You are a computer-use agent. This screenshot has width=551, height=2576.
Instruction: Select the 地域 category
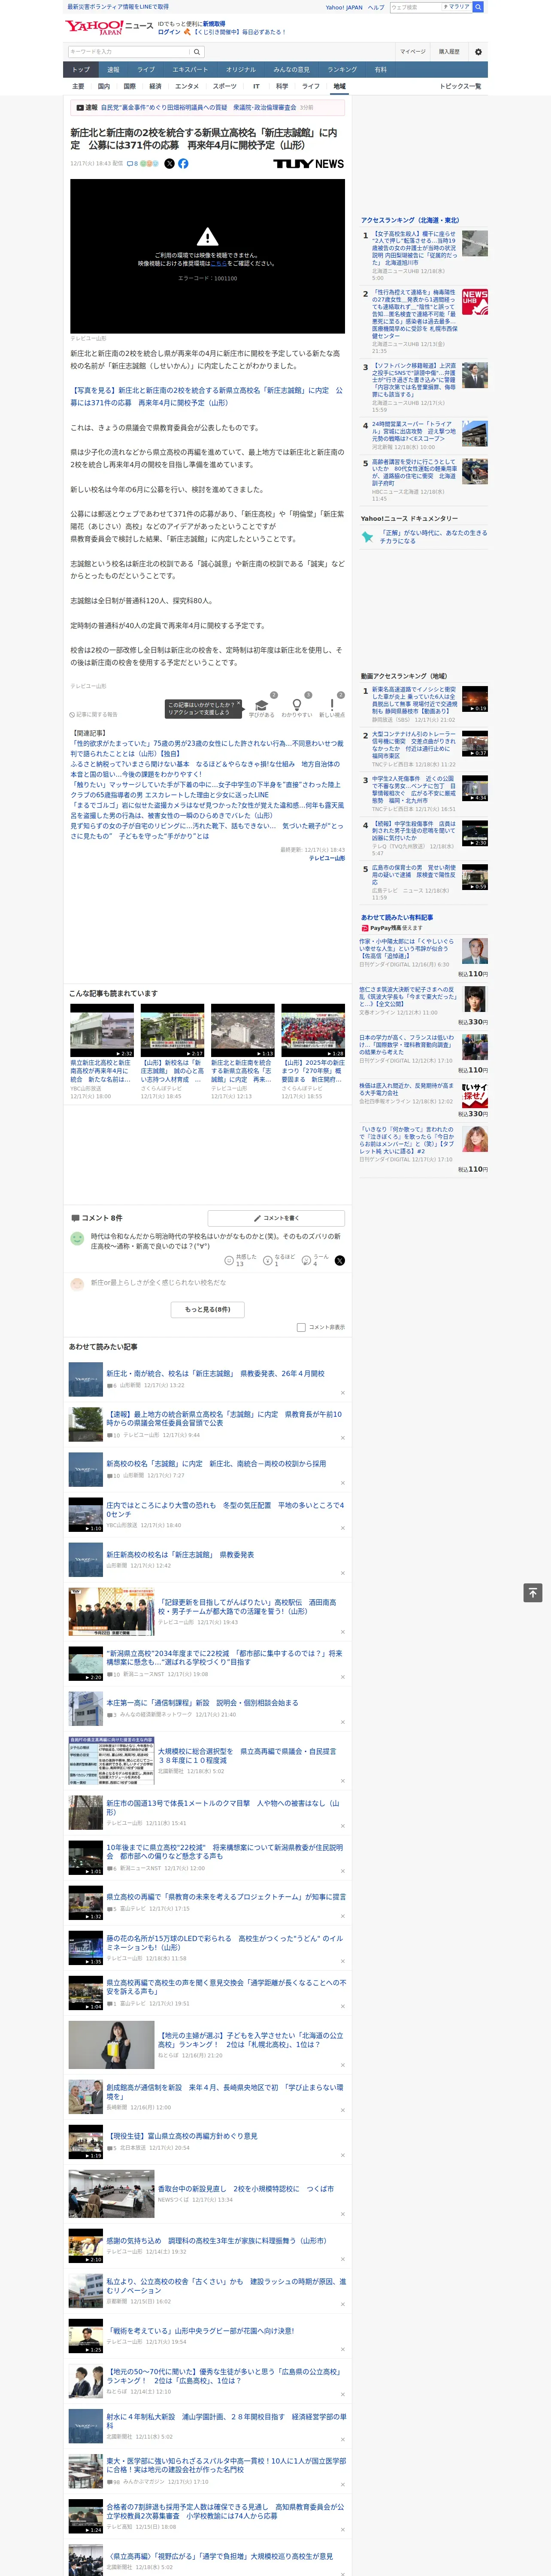tap(339, 87)
